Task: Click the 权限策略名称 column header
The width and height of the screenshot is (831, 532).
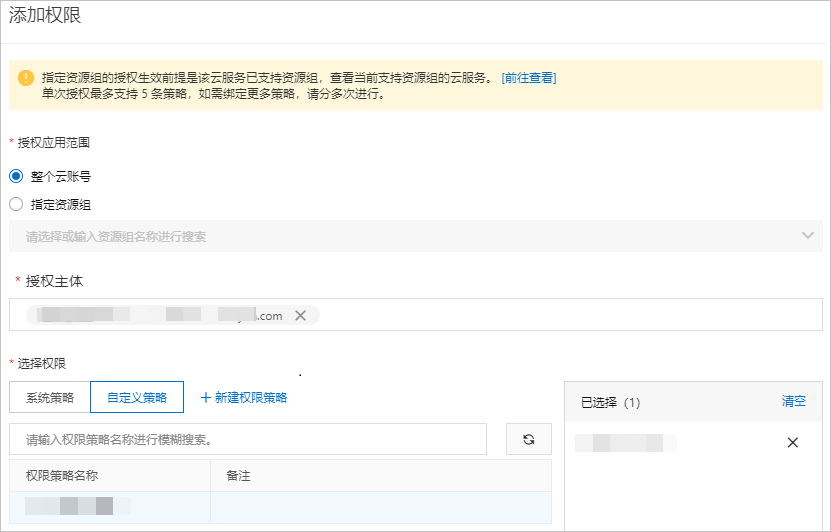Action: (x=68, y=476)
